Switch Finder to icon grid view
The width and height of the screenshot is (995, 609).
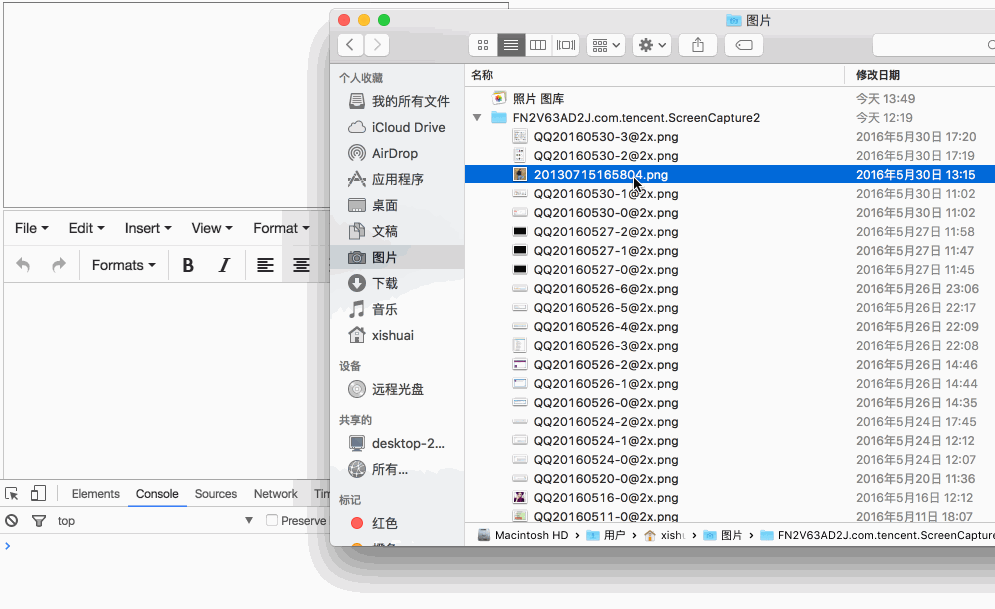click(x=482, y=45)
